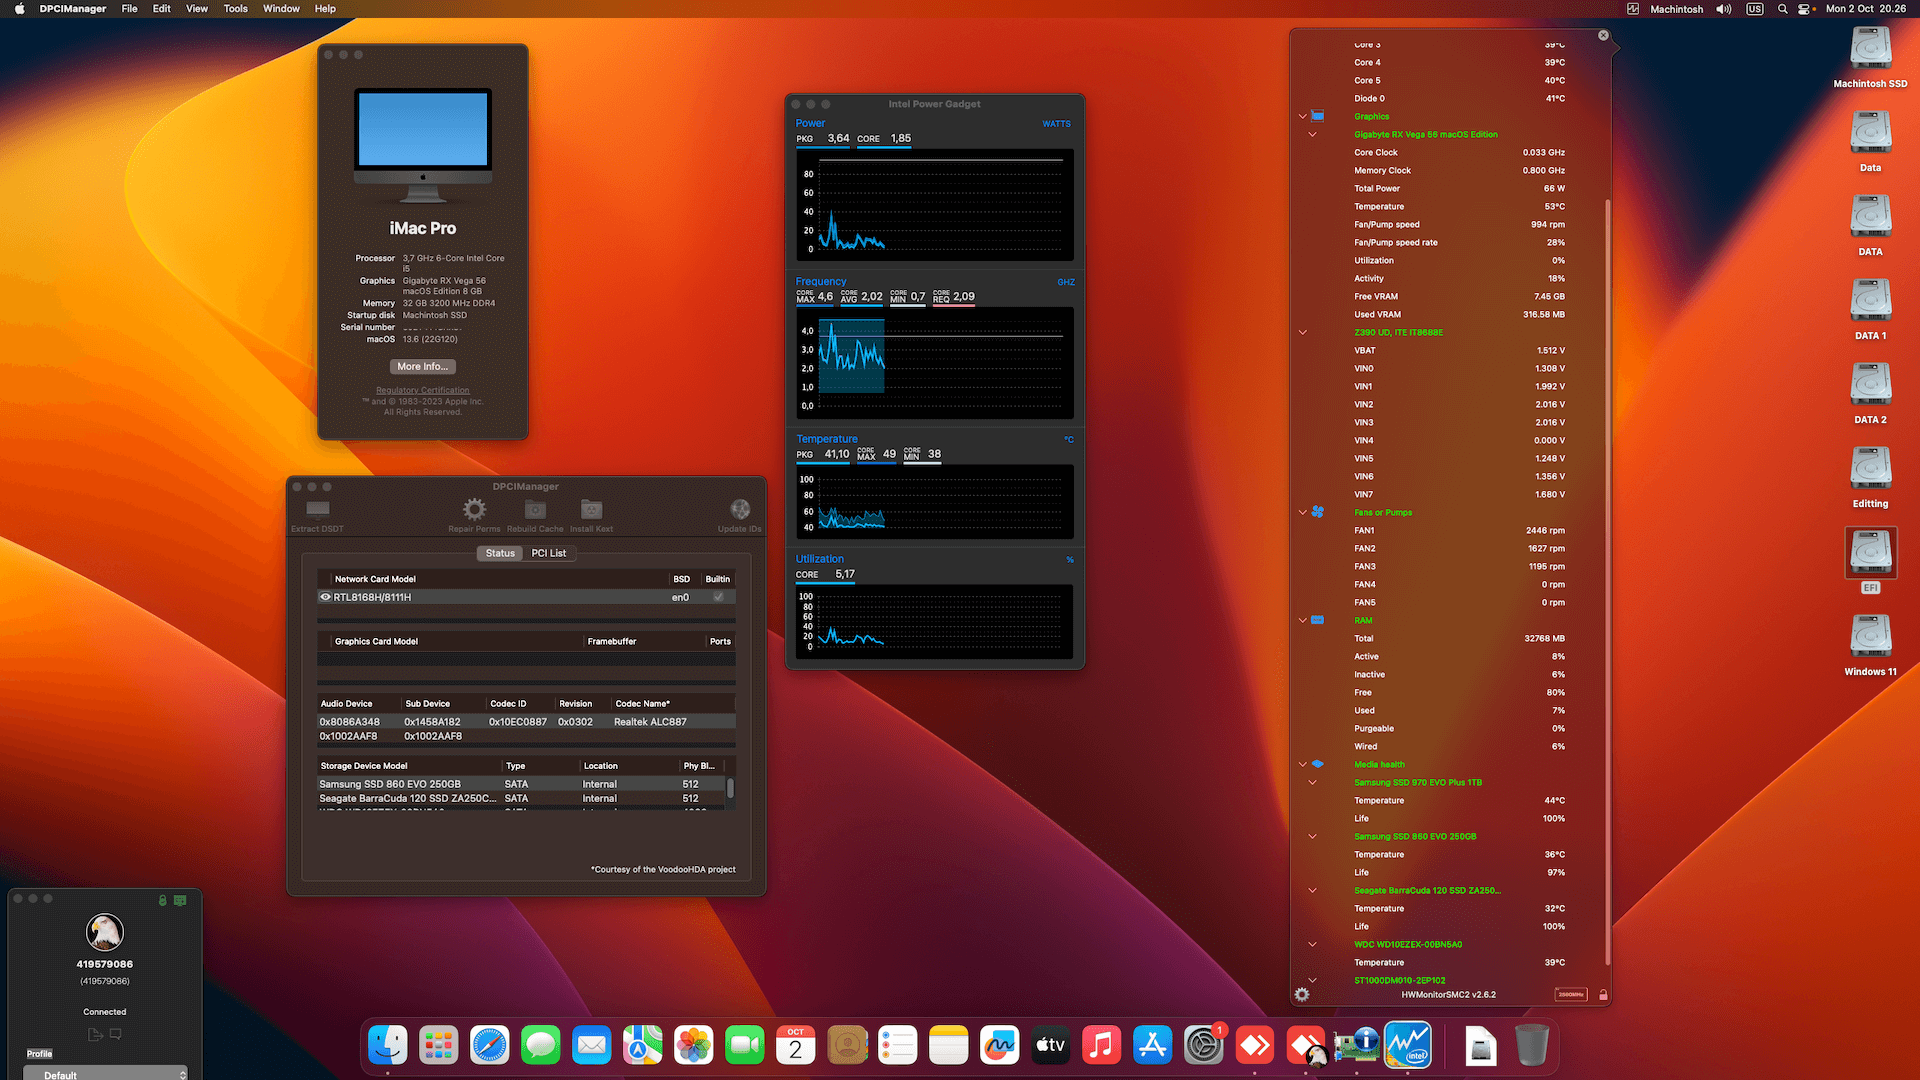Toggle the Builtin checkbox for RTL8168H/8111H
The image size is (1920, 1080).
pyautogui.click(x=718, y=597)
